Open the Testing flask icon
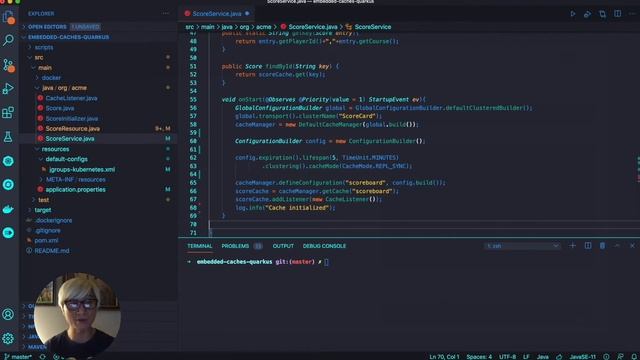This screenshot has height=360, width=640. pos(8,136)
